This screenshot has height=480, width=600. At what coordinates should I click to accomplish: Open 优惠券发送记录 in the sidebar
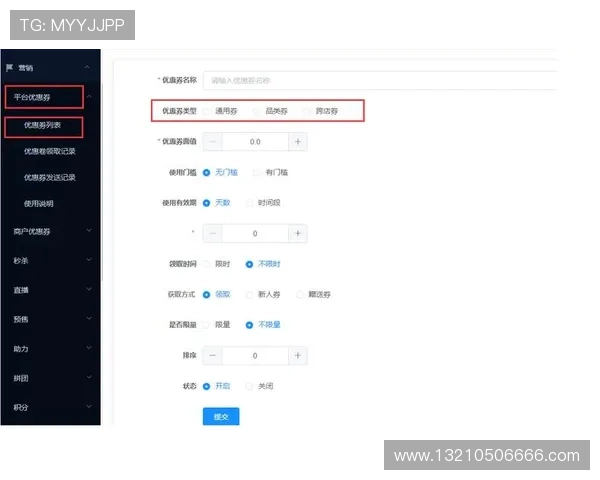[50, 178]
